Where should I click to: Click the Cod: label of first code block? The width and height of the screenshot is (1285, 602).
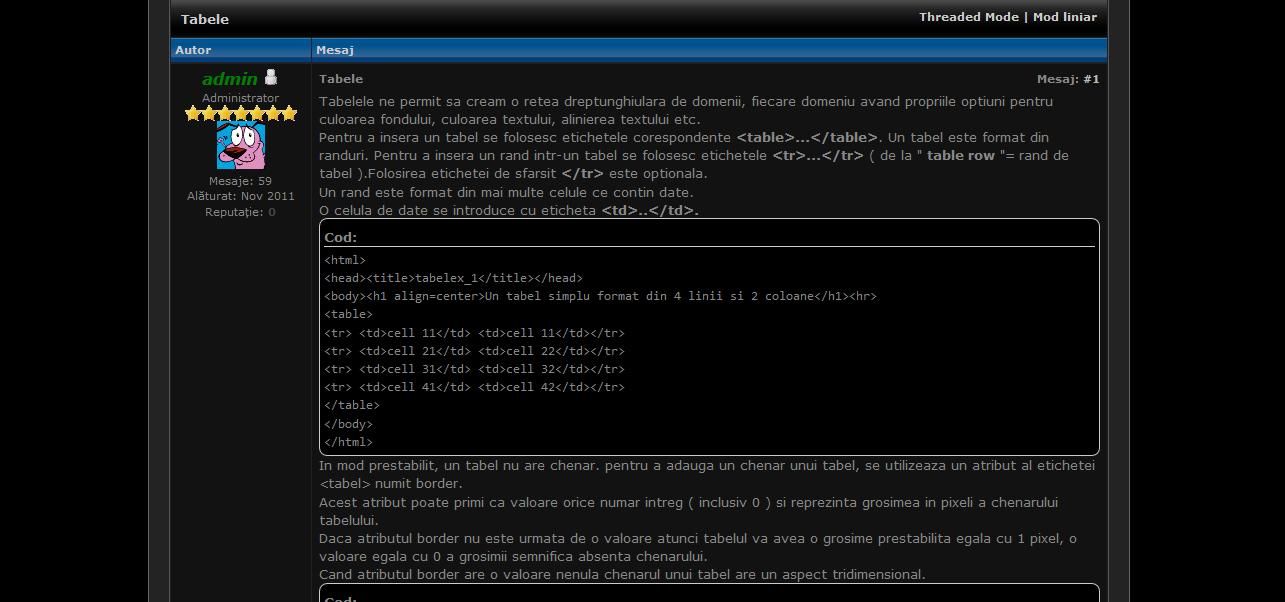pyautogui.click(x=340, y=238)
